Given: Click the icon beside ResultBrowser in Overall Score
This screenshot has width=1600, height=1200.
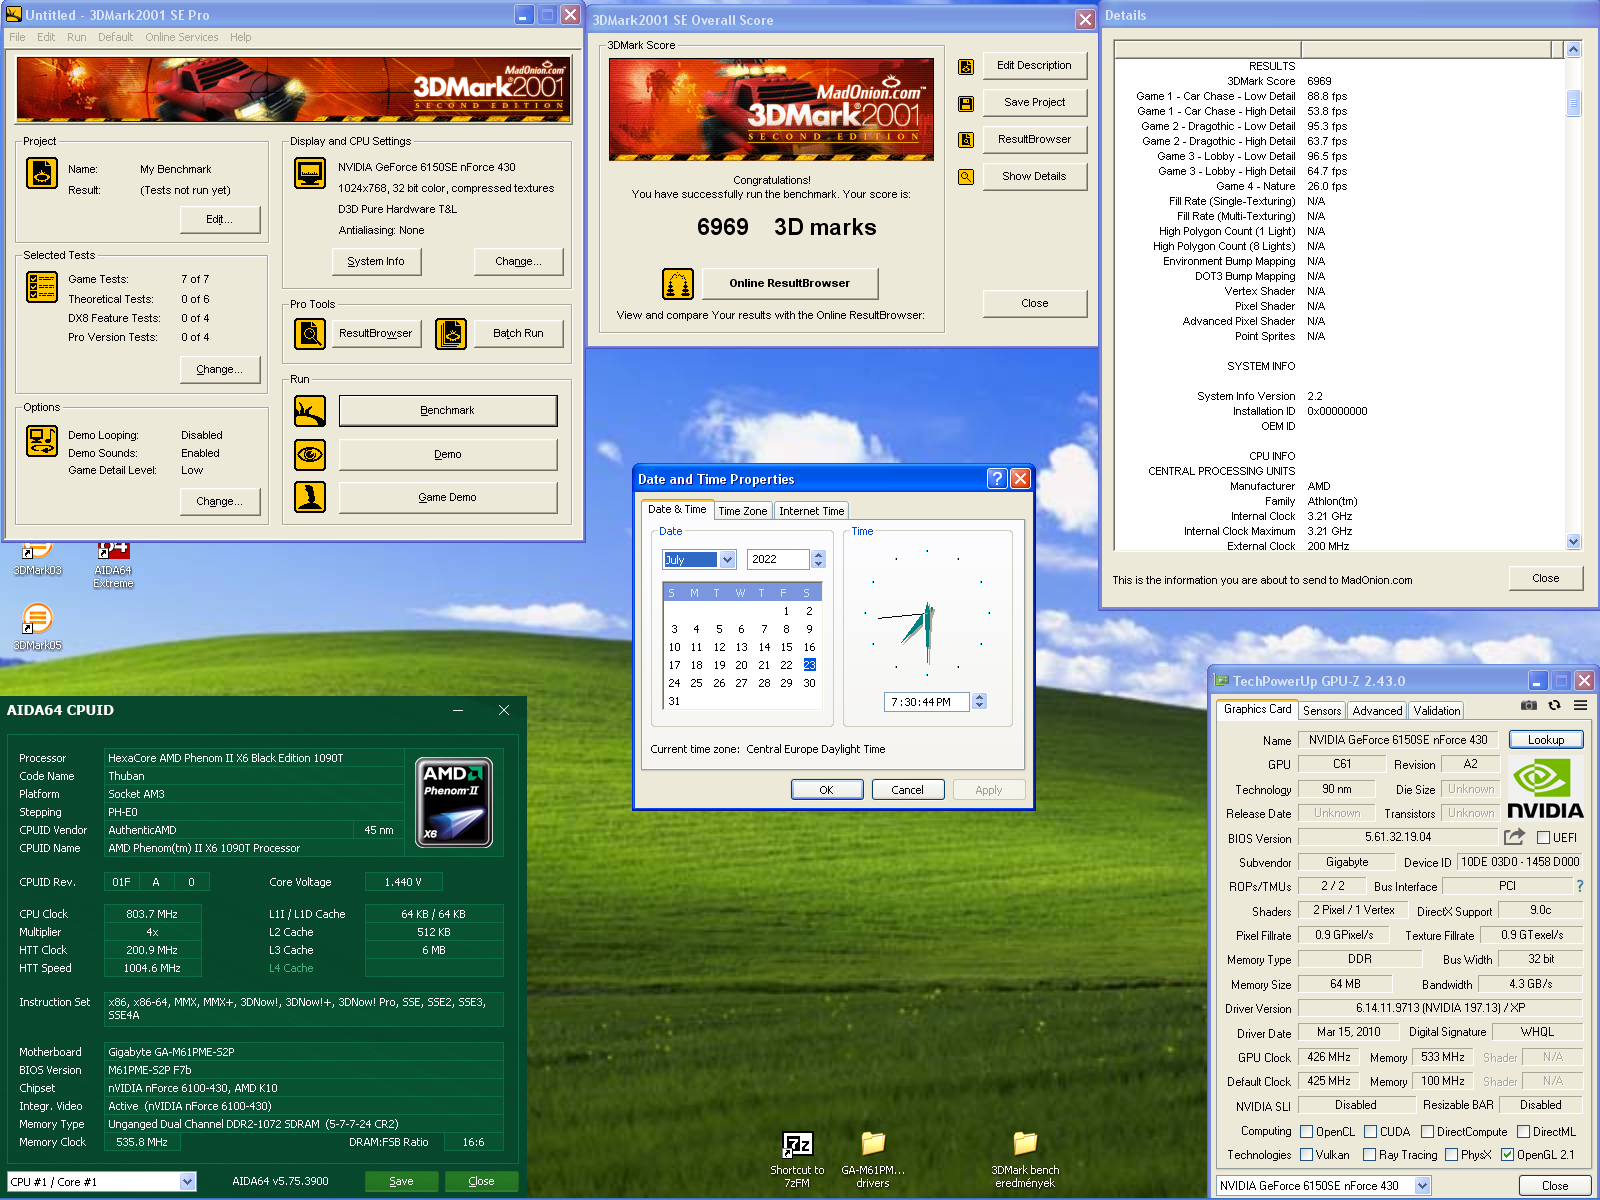Looking at the screenshot, I should click(966, 140).
